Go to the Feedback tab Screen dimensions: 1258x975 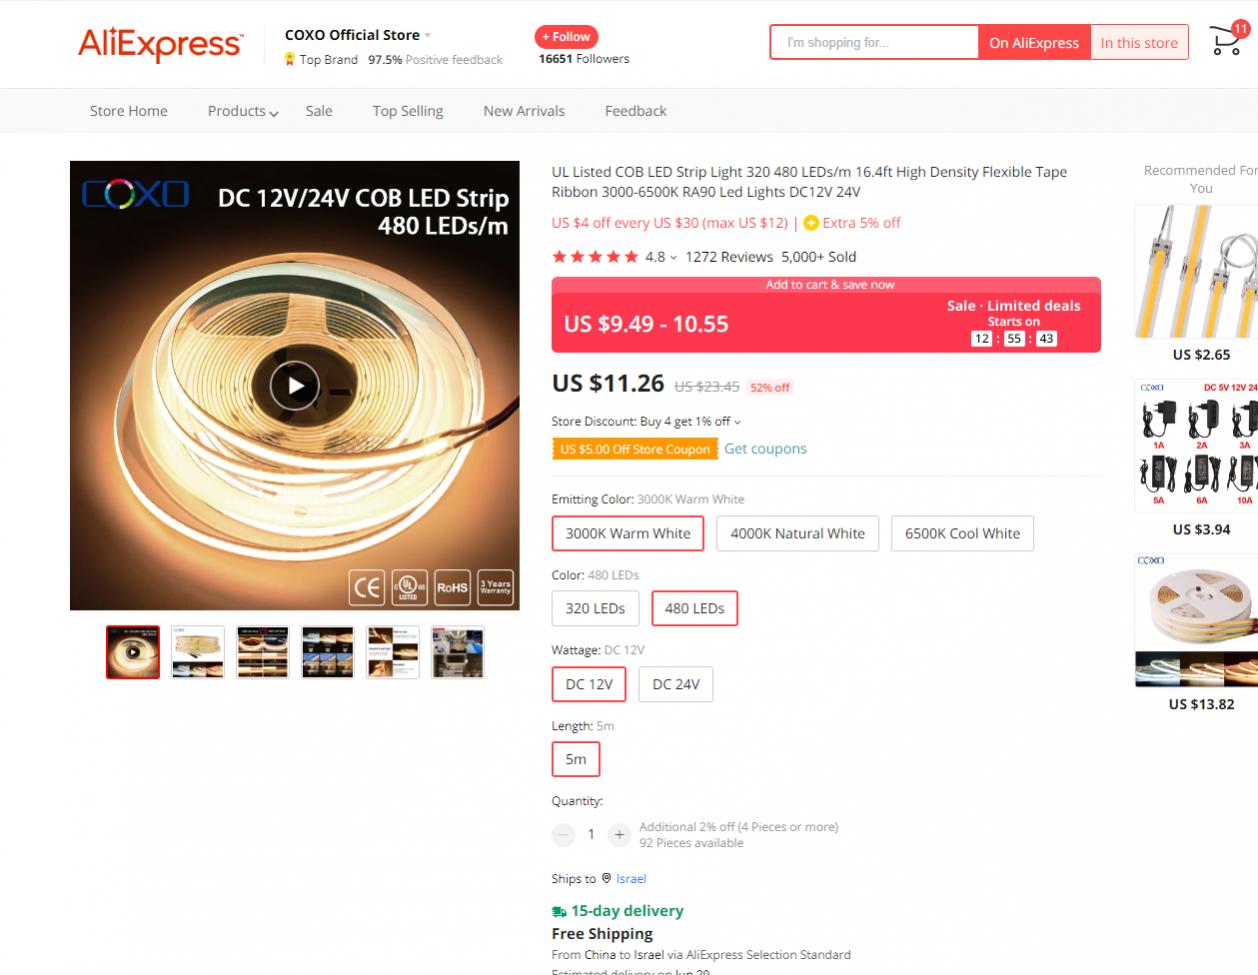(636, 111)
